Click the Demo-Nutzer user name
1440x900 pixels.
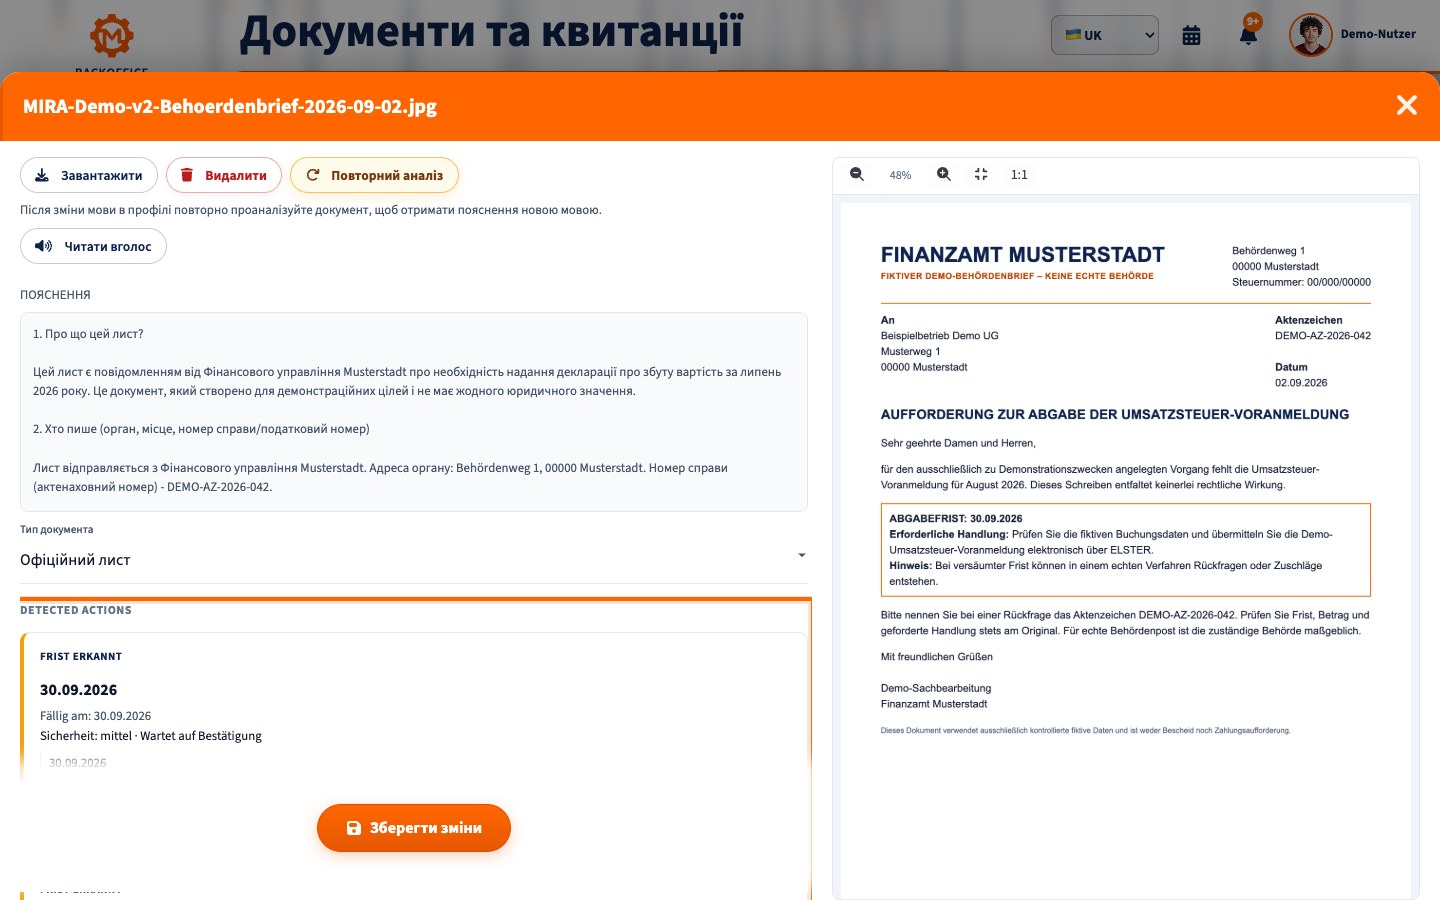click(1378, 34)
